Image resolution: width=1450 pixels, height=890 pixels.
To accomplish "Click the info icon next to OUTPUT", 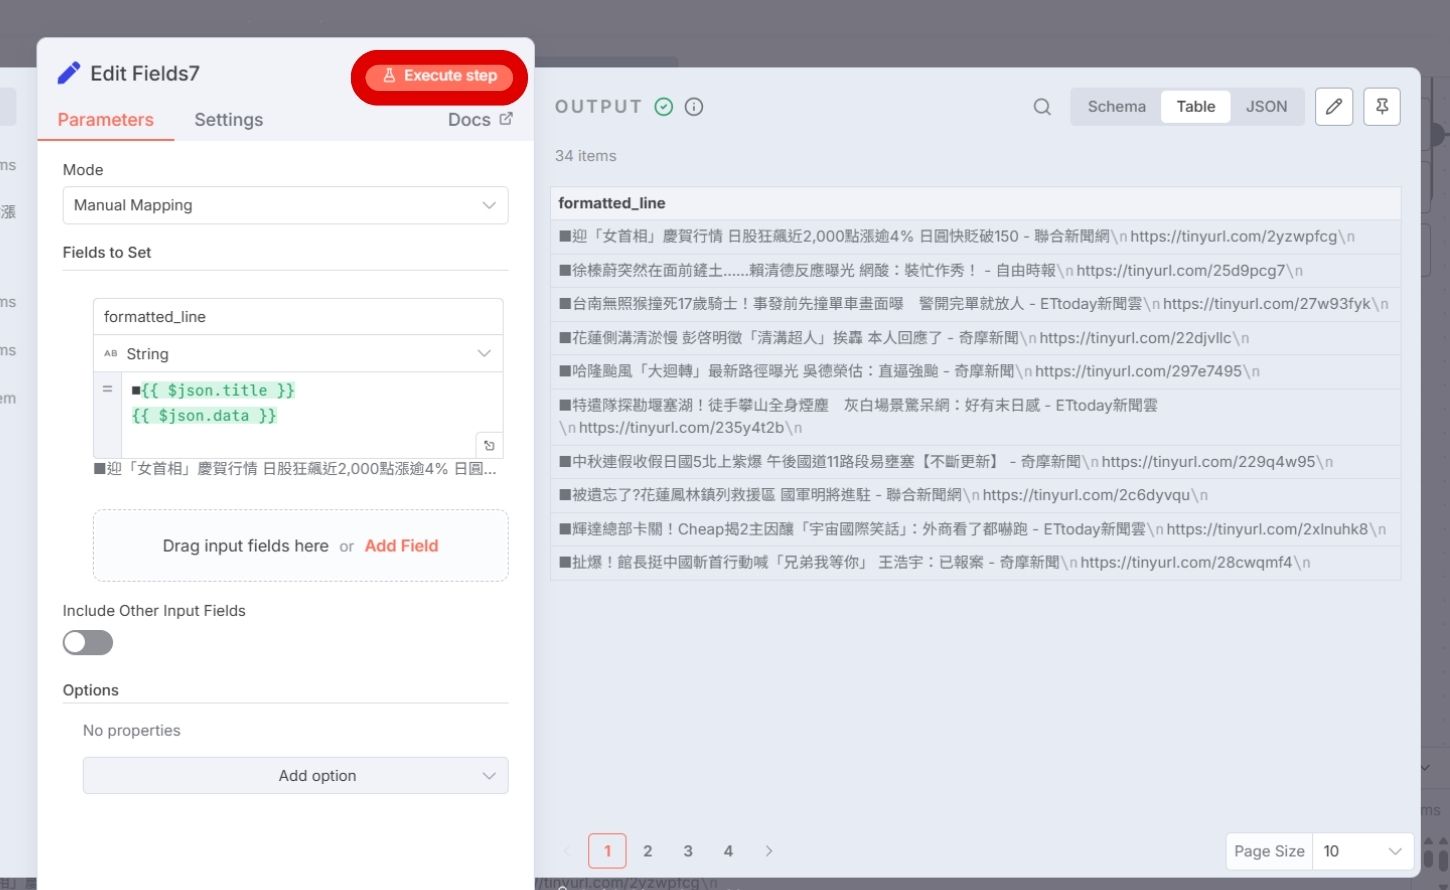I will coord(694,107).
